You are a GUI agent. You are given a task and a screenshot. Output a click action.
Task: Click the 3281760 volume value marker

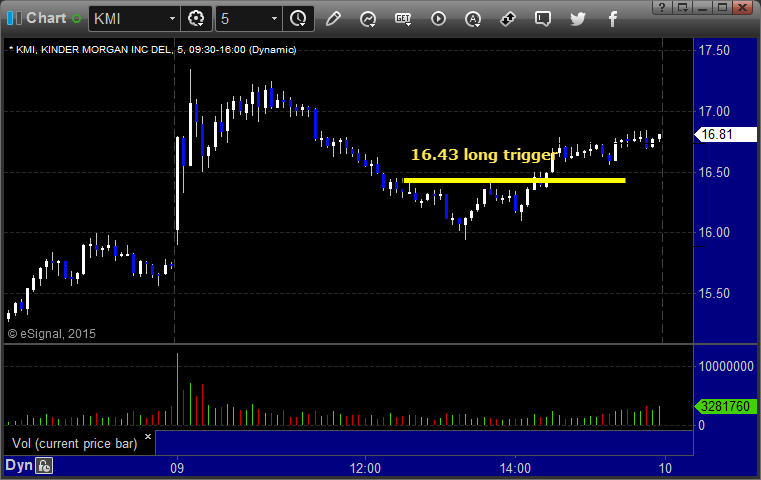coord(725,406)
